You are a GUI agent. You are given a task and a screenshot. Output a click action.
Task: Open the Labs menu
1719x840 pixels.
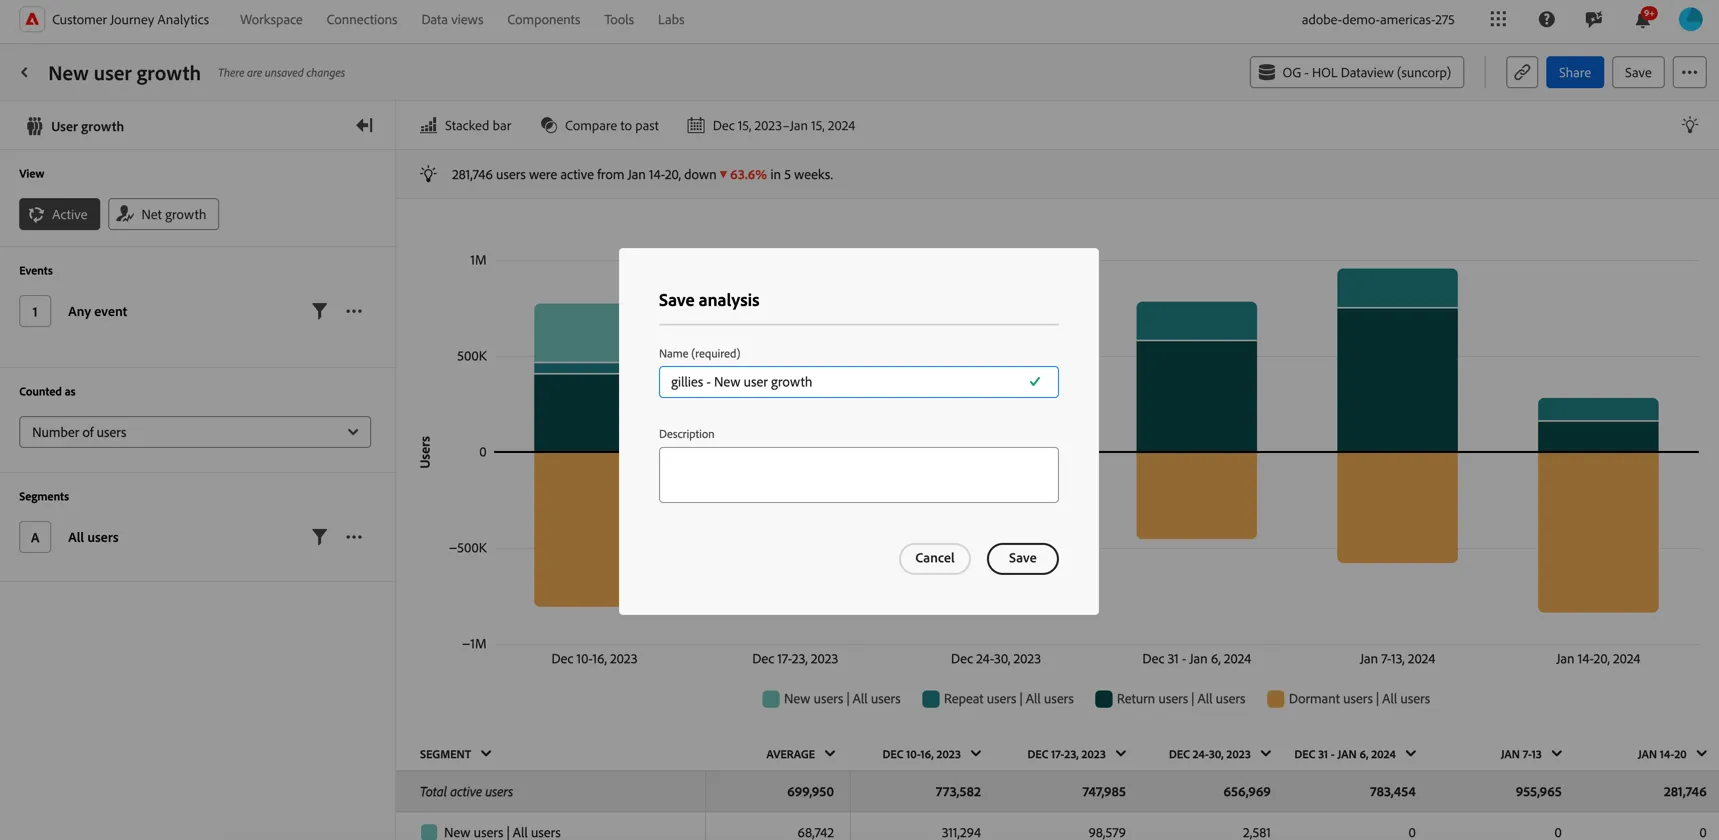(671, 19)
